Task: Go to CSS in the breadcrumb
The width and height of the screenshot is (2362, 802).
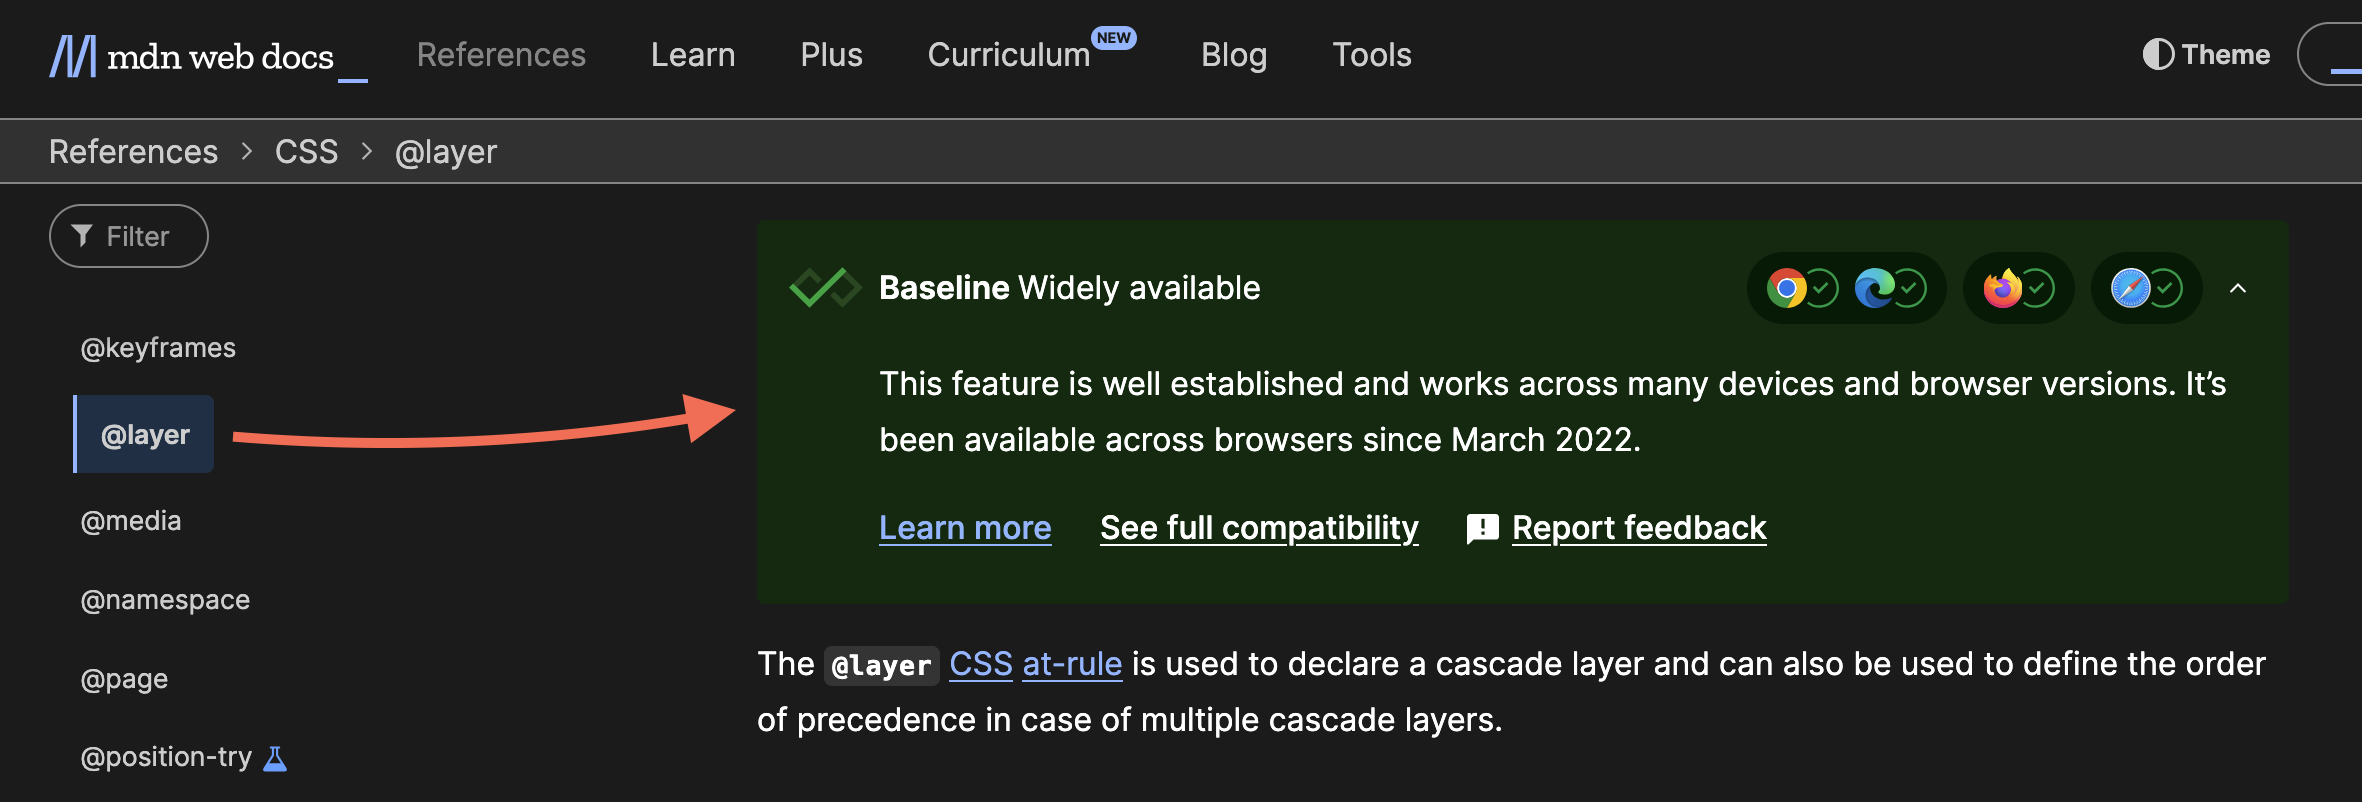Action: 306,152
